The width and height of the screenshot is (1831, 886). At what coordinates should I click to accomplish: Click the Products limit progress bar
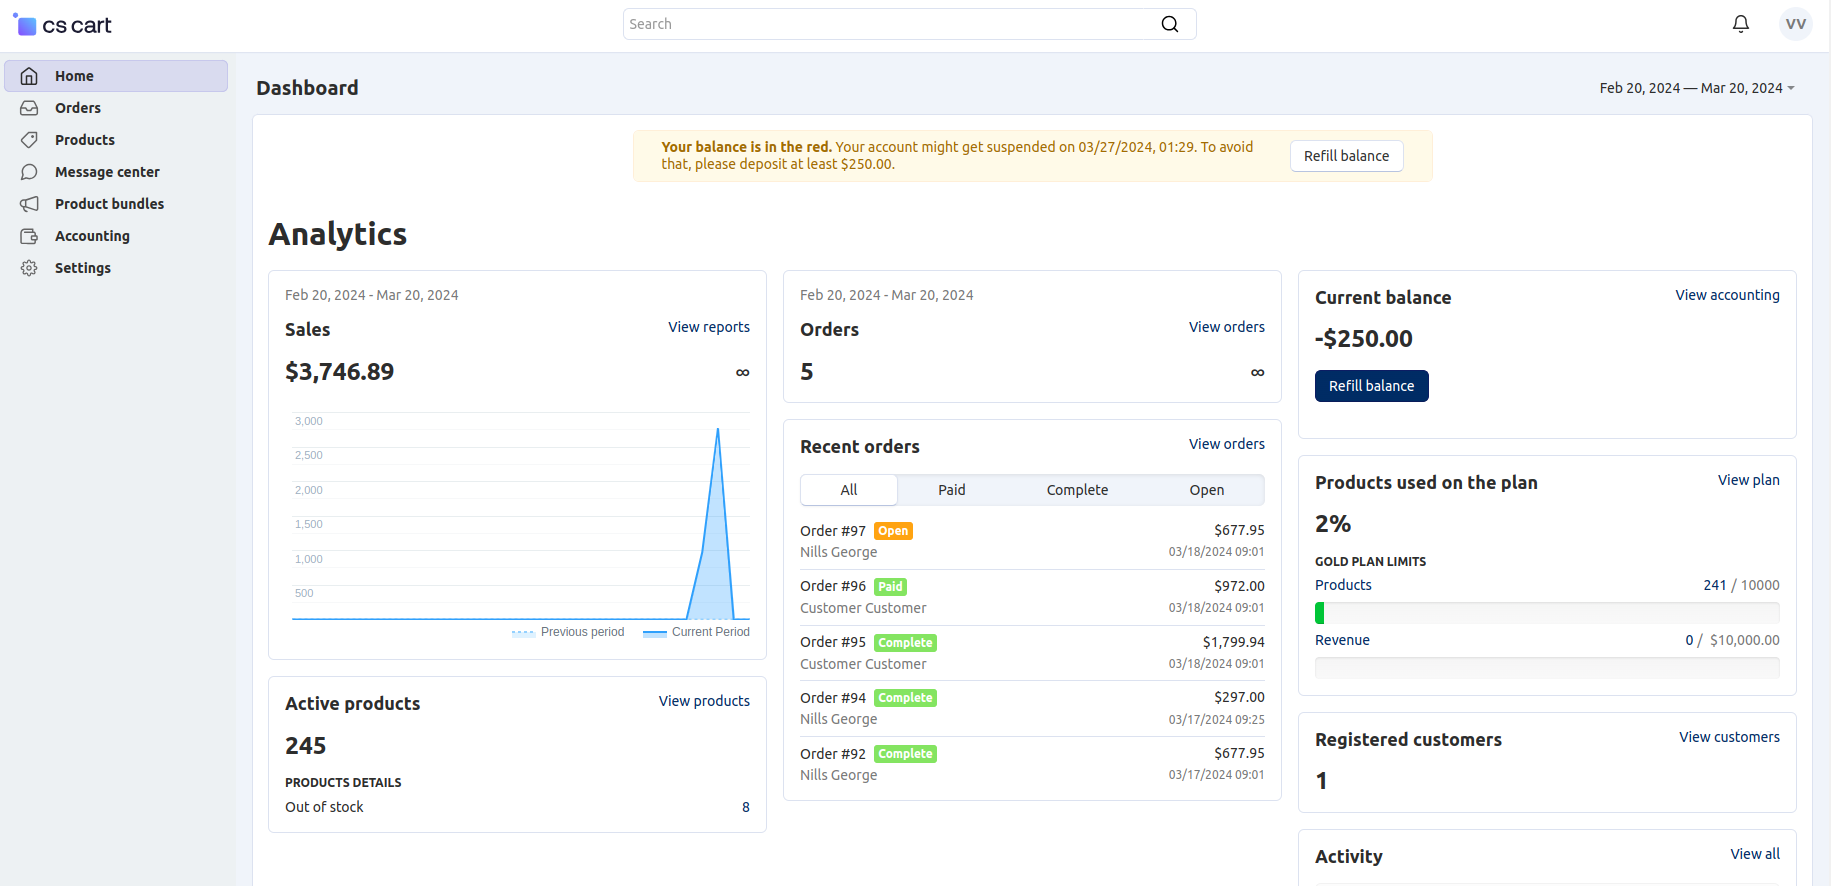(1547, 613)
